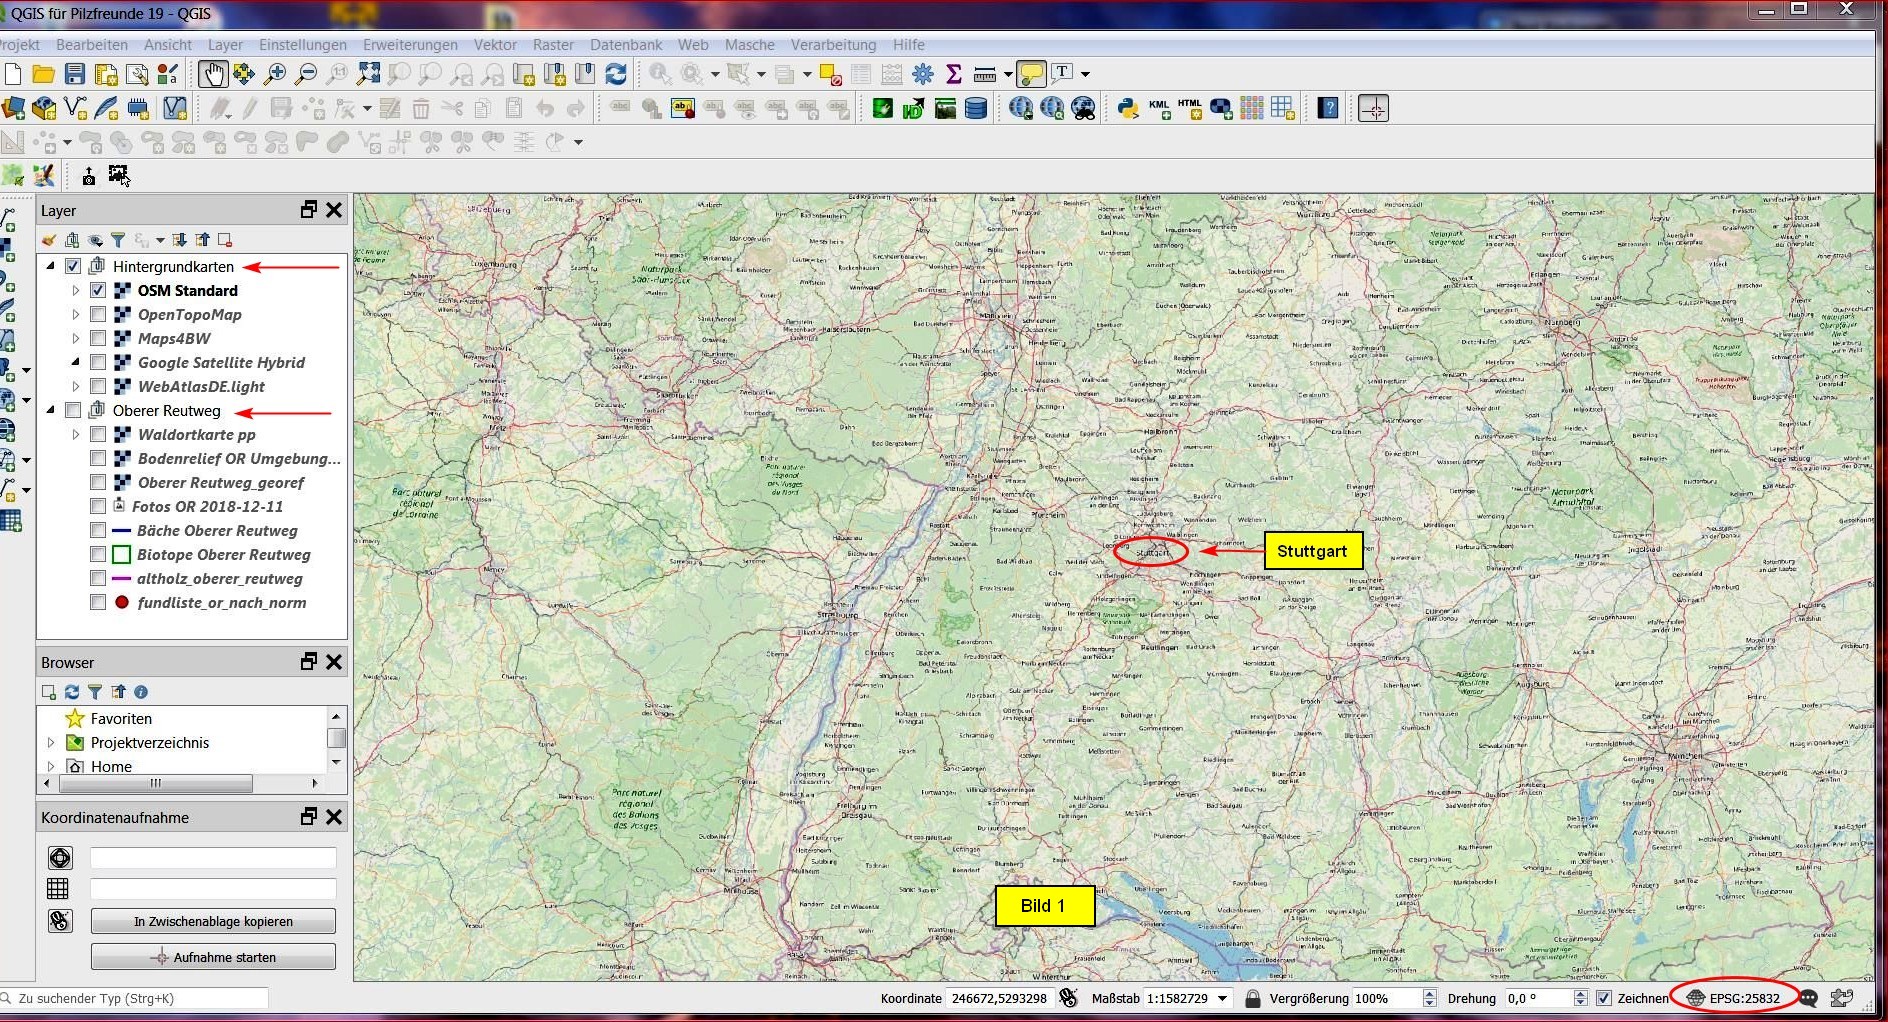Screen dimensions: 1888x1022
Task: Enable the OpenTopoMap layer checkbox
Action: 98,315
